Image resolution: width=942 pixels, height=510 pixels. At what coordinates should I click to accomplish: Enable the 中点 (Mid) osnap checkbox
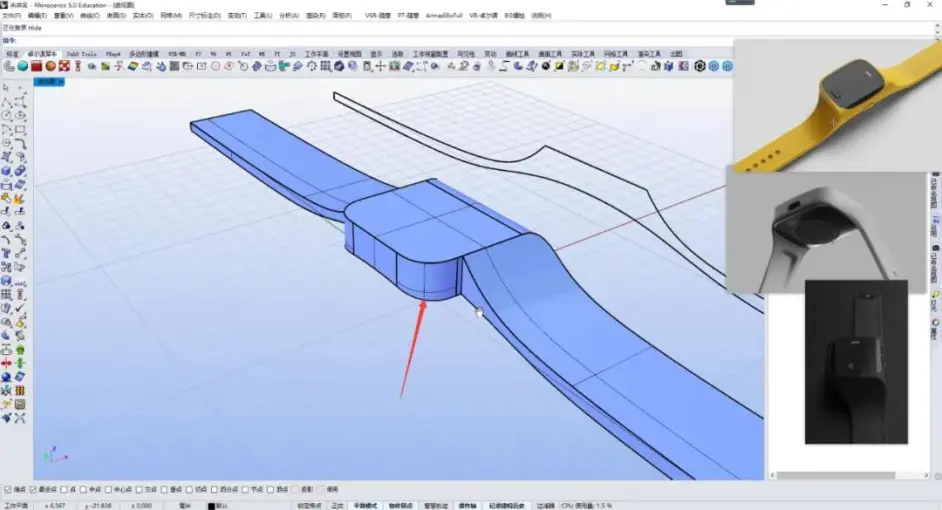click(84, 490)
